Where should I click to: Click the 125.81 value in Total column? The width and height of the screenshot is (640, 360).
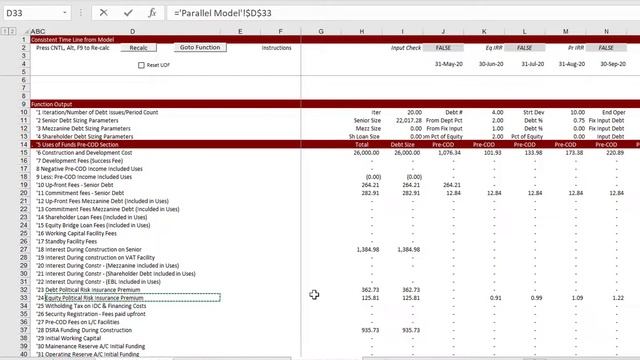[x=370, y=298]
